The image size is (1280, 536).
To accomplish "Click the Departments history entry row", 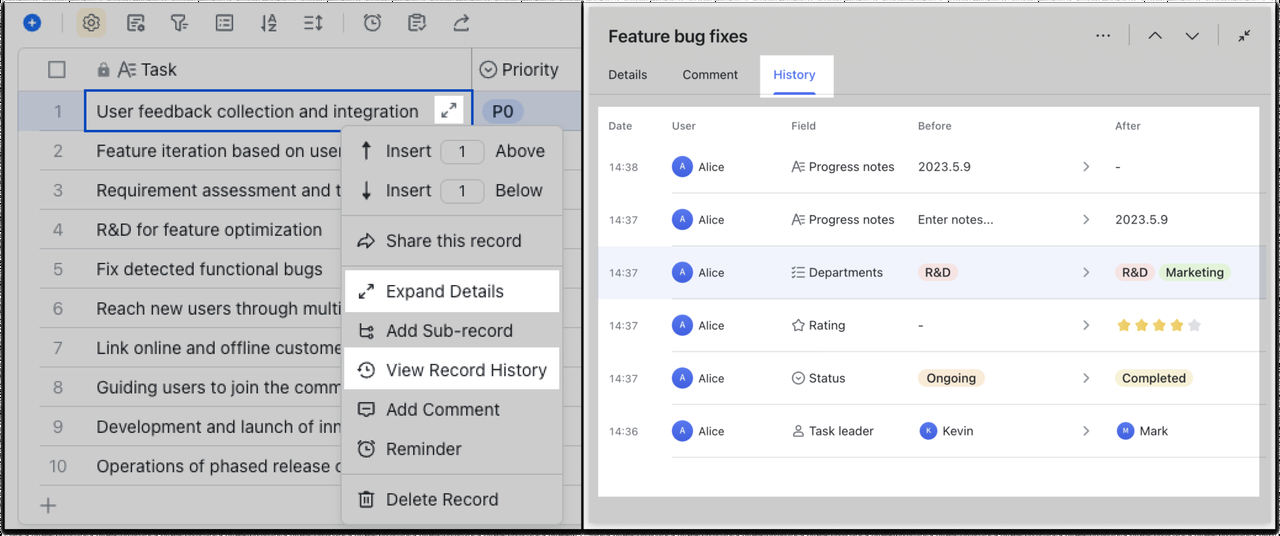I will pyautogui.click(x=928, y=272).
